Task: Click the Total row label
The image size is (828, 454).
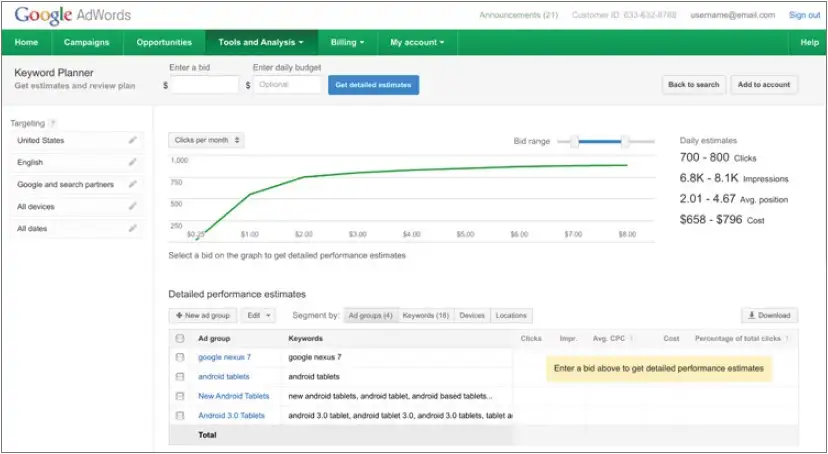Action: coord(208,435)
